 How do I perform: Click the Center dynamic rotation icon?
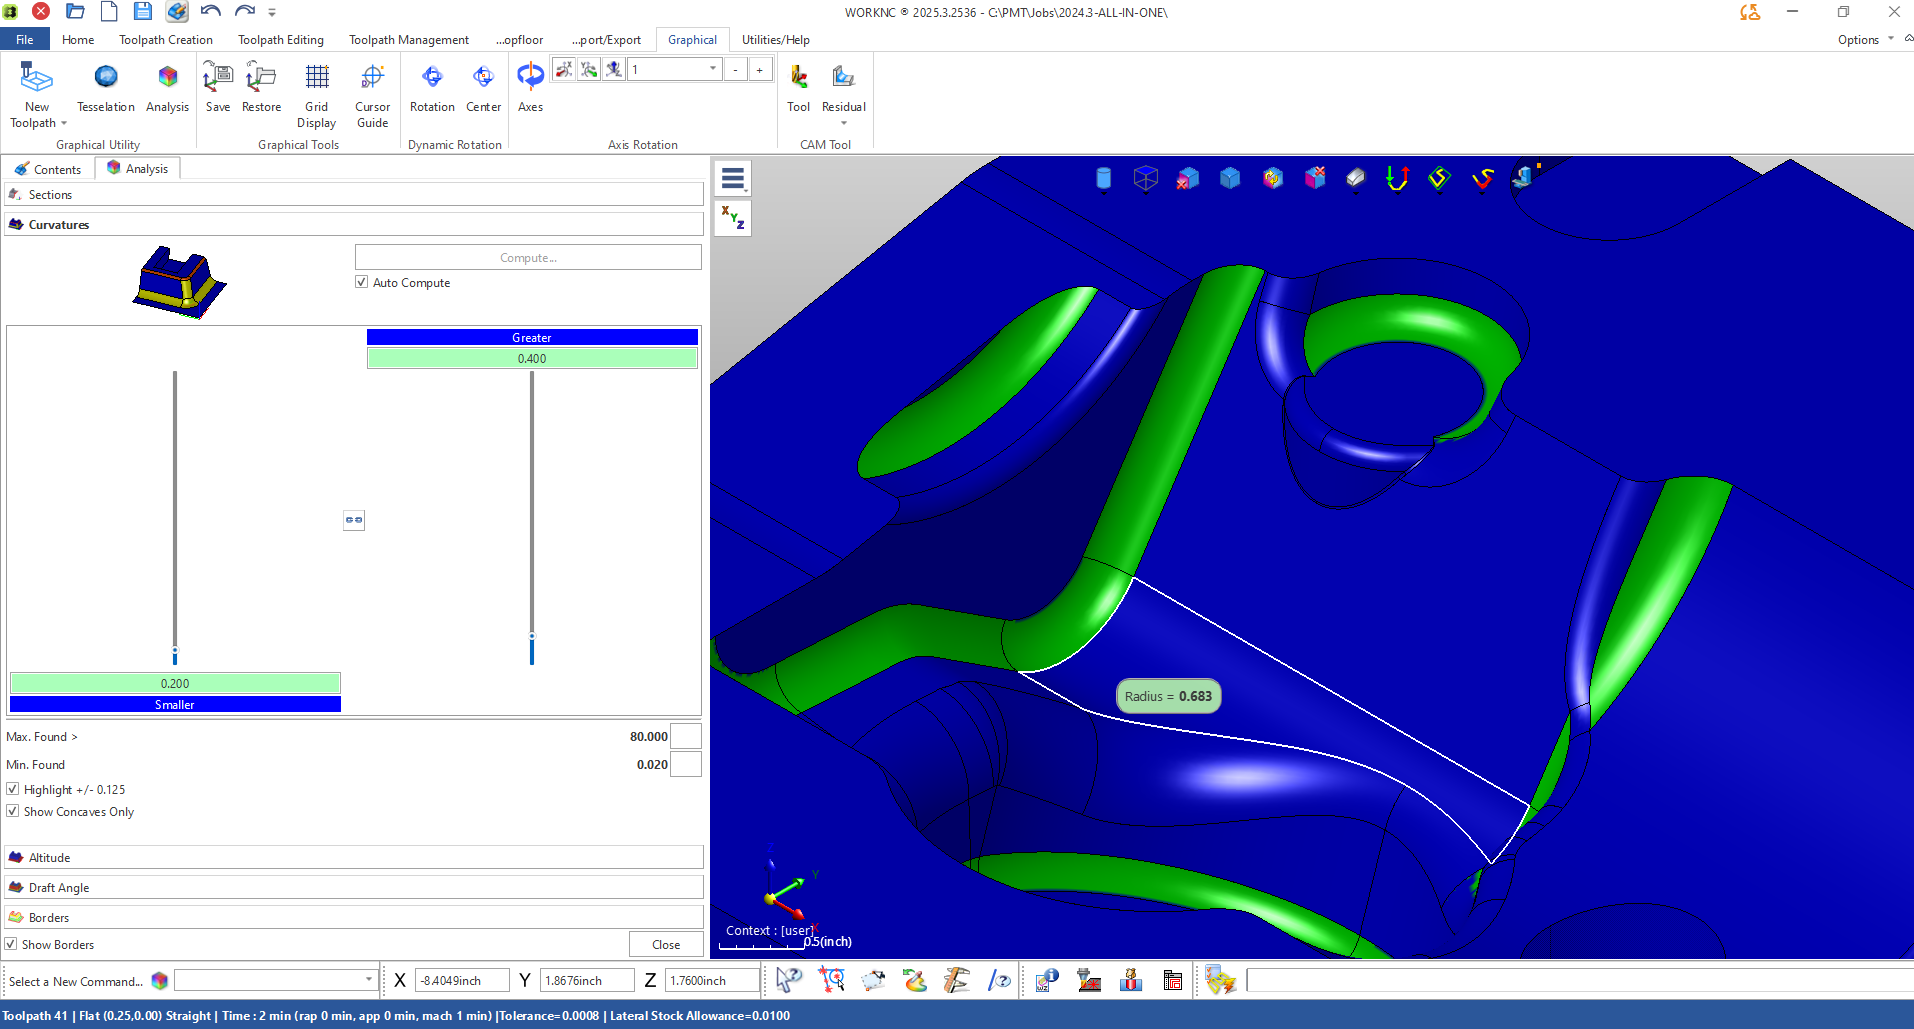[x=484, y=90]
